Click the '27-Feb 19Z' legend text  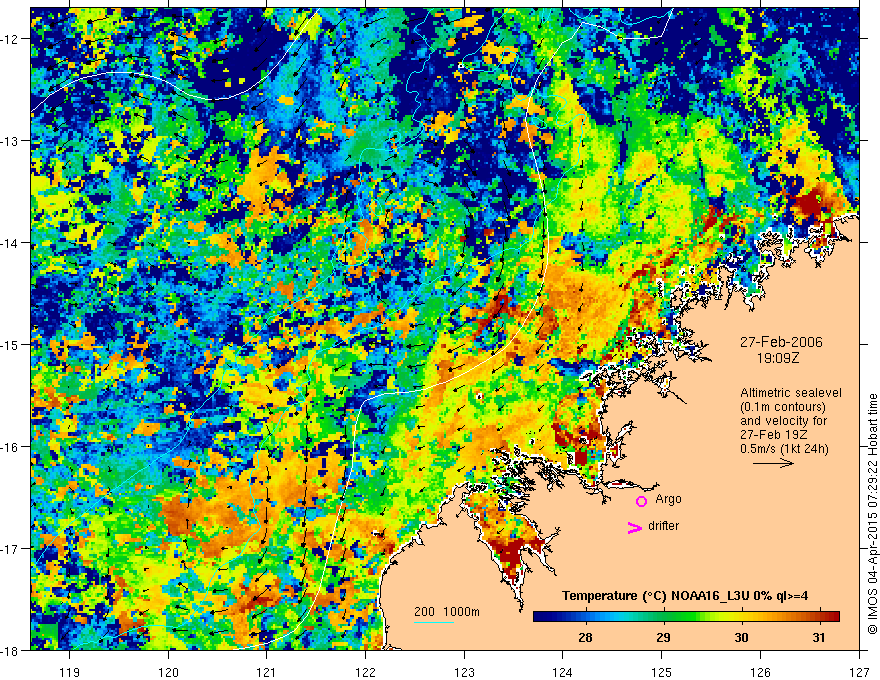click(x=775, y=435)
